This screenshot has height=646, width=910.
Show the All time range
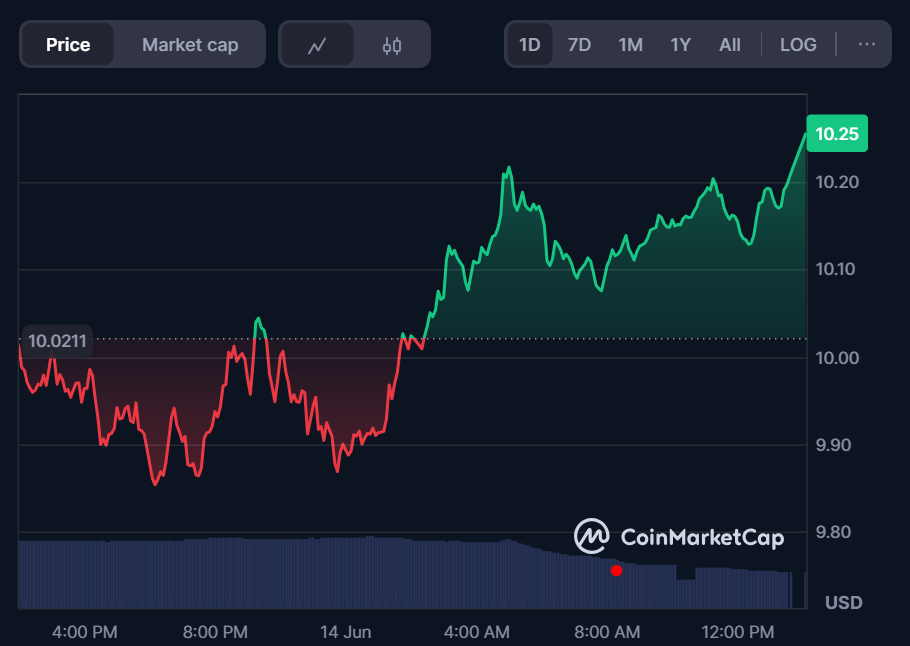click(x=730, y=45)
